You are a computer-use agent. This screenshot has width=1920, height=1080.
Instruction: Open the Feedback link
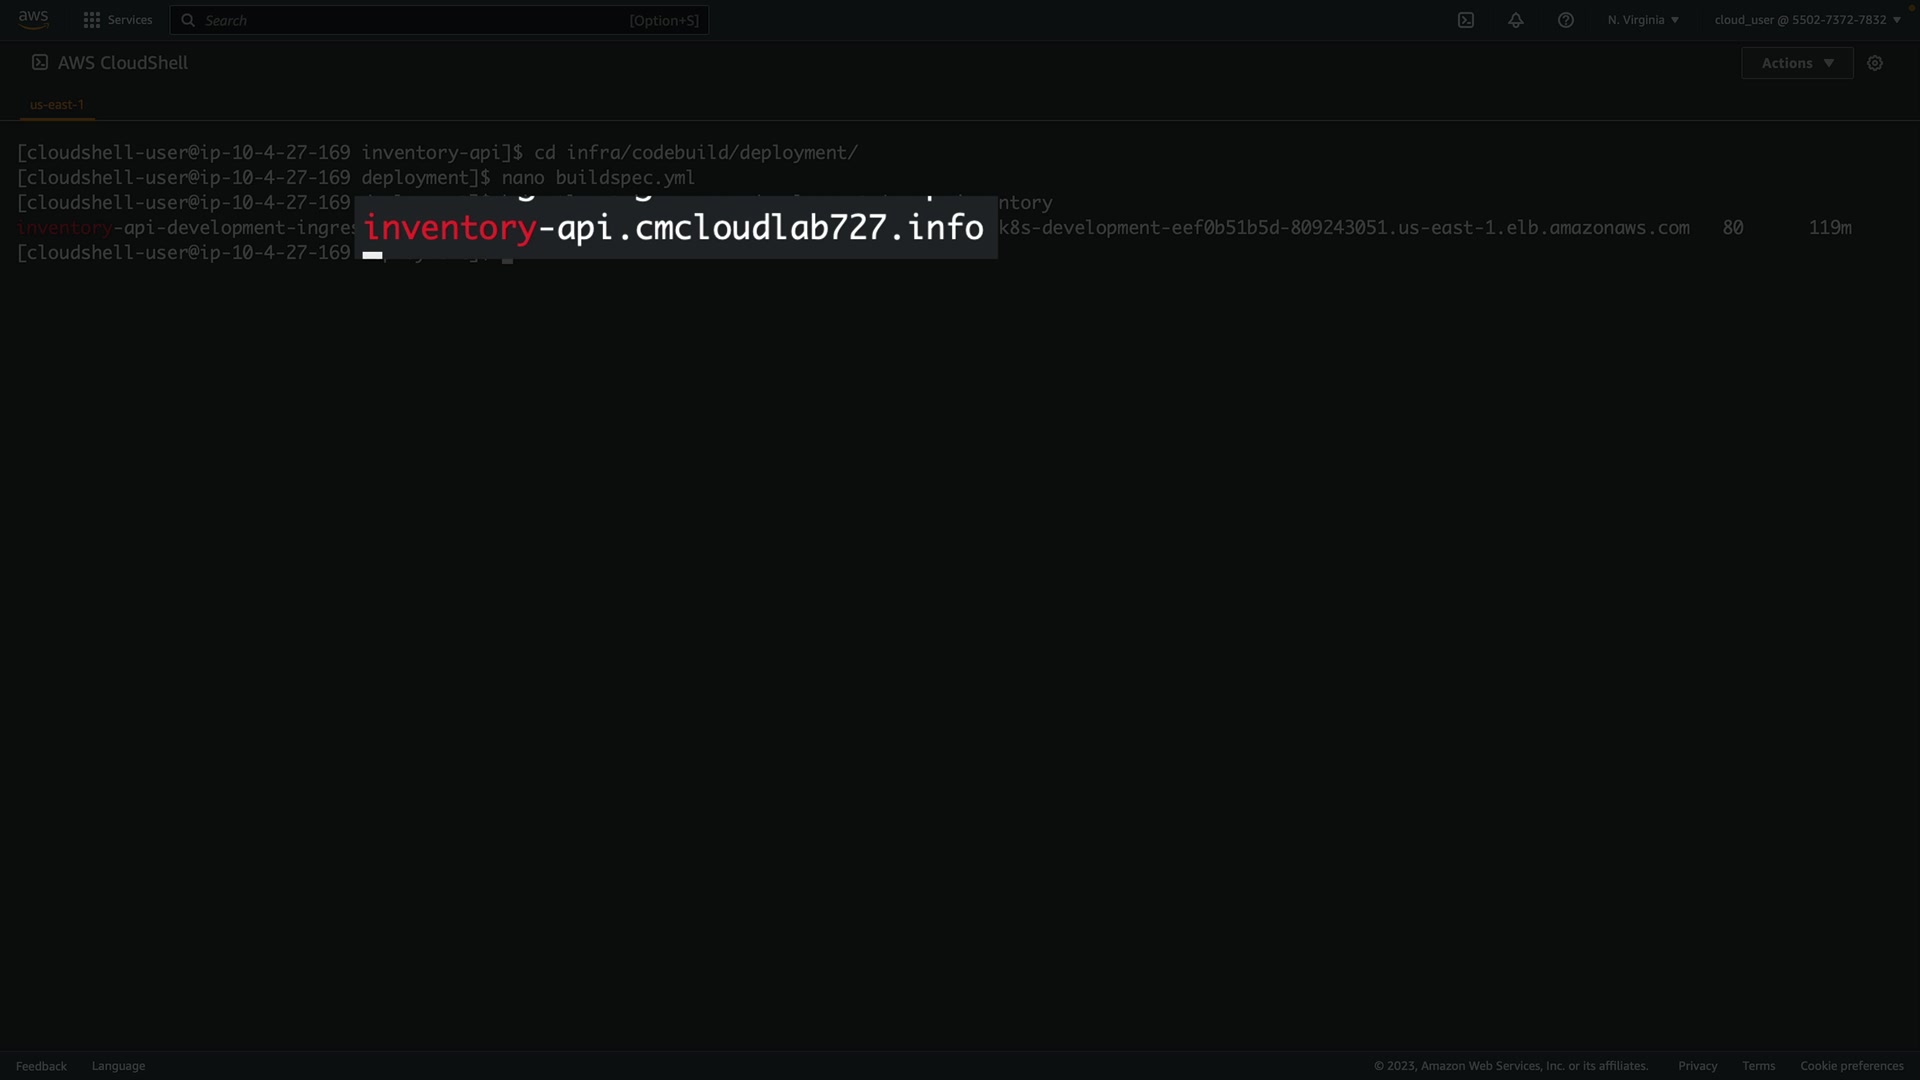coord(41,1066)
